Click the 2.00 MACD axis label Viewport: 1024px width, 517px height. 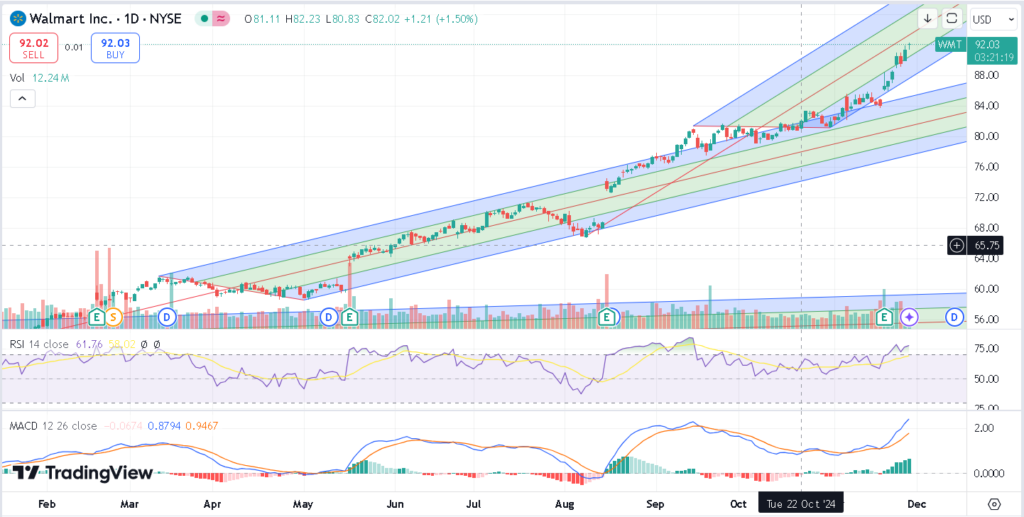(x=985, y=428)
